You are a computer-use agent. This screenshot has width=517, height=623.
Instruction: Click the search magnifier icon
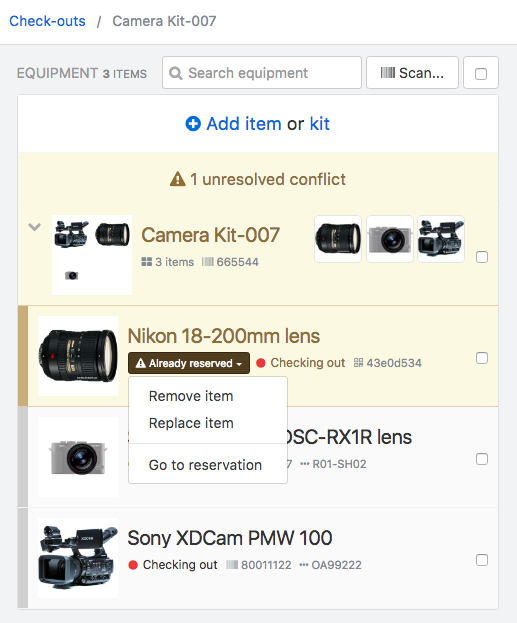tap(176, 73)
